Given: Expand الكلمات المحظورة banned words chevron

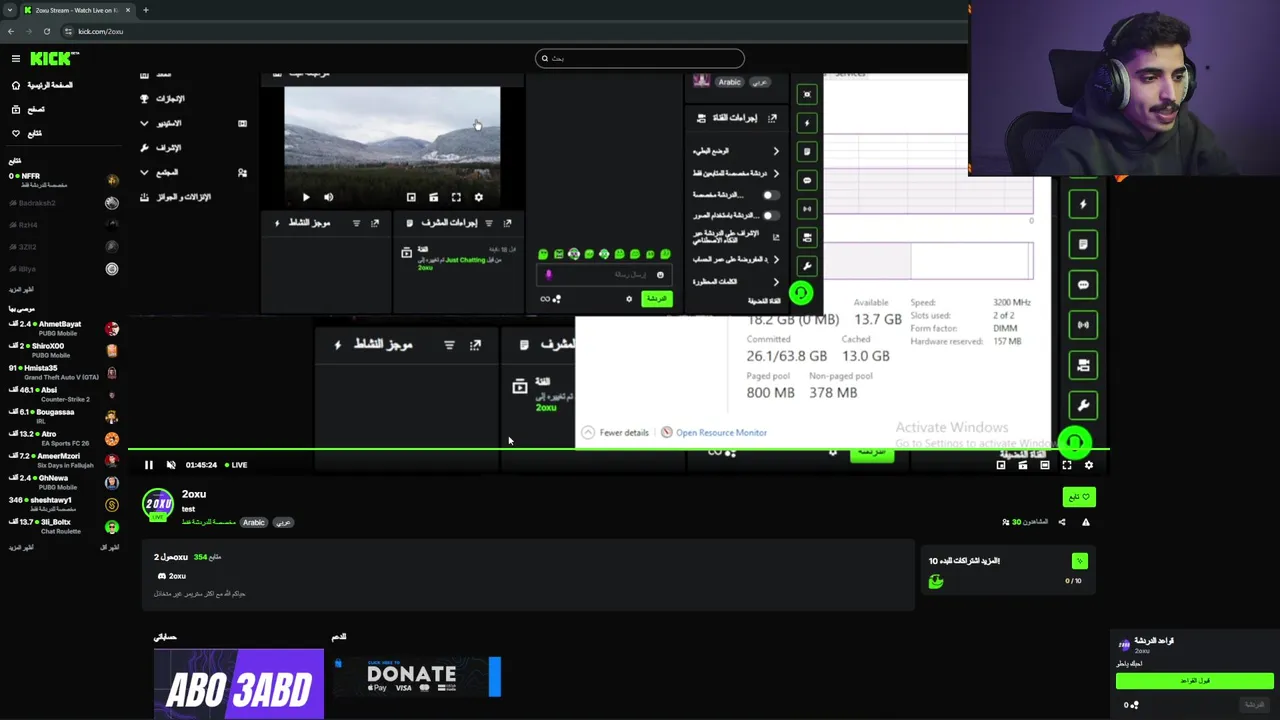Looking at the screenshot, I should (x=775, y=282).
